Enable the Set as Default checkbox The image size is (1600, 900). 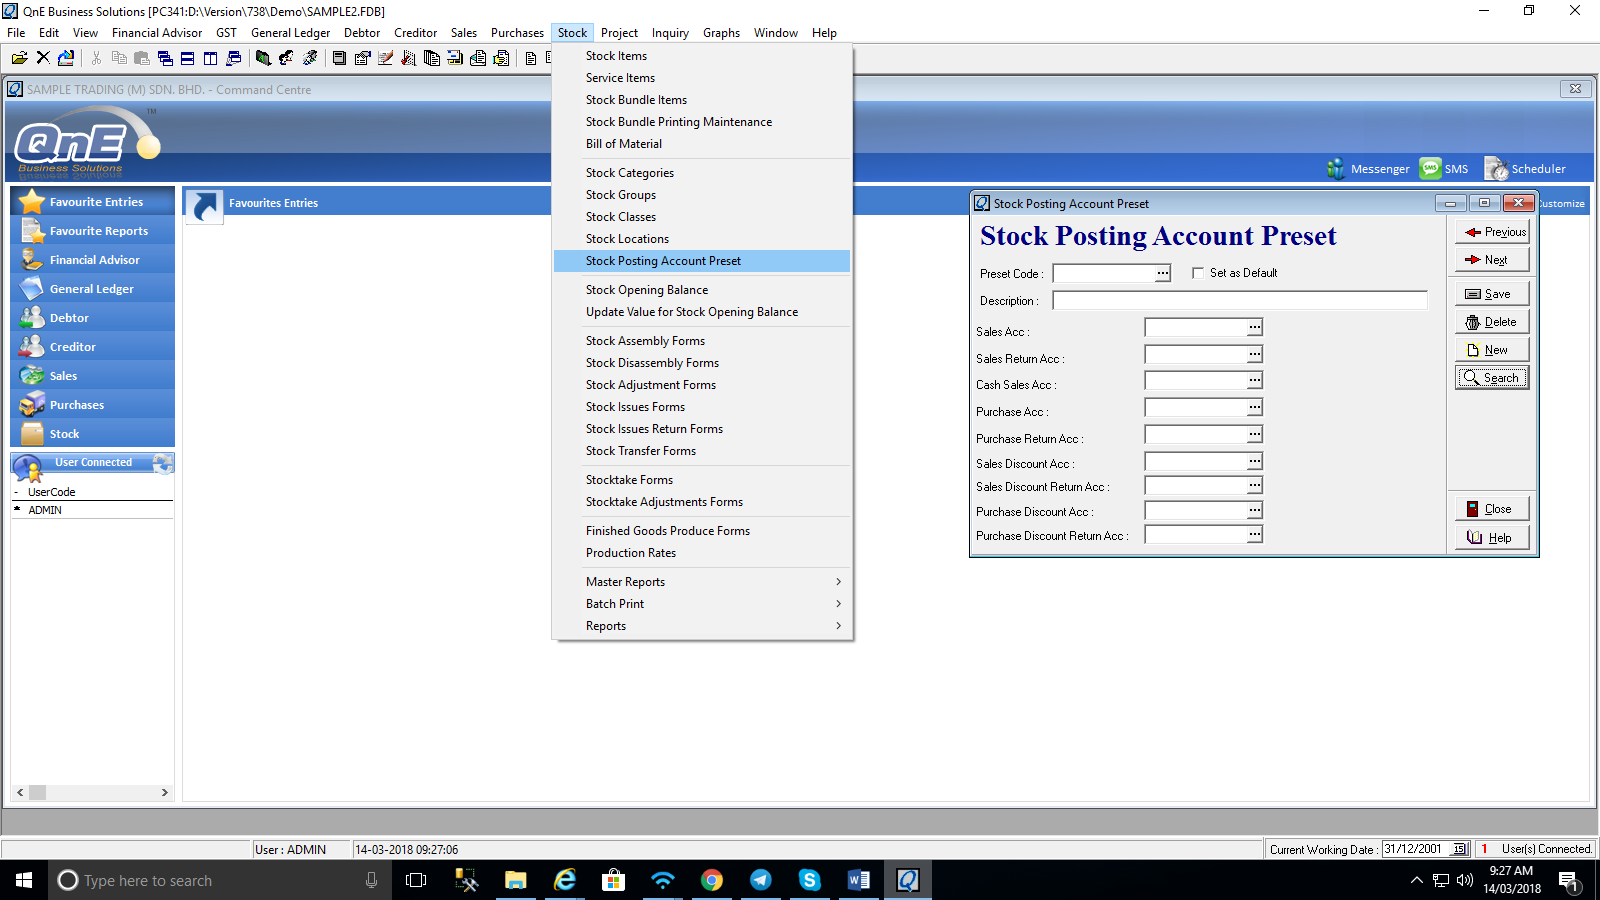tap(1198, 273)
